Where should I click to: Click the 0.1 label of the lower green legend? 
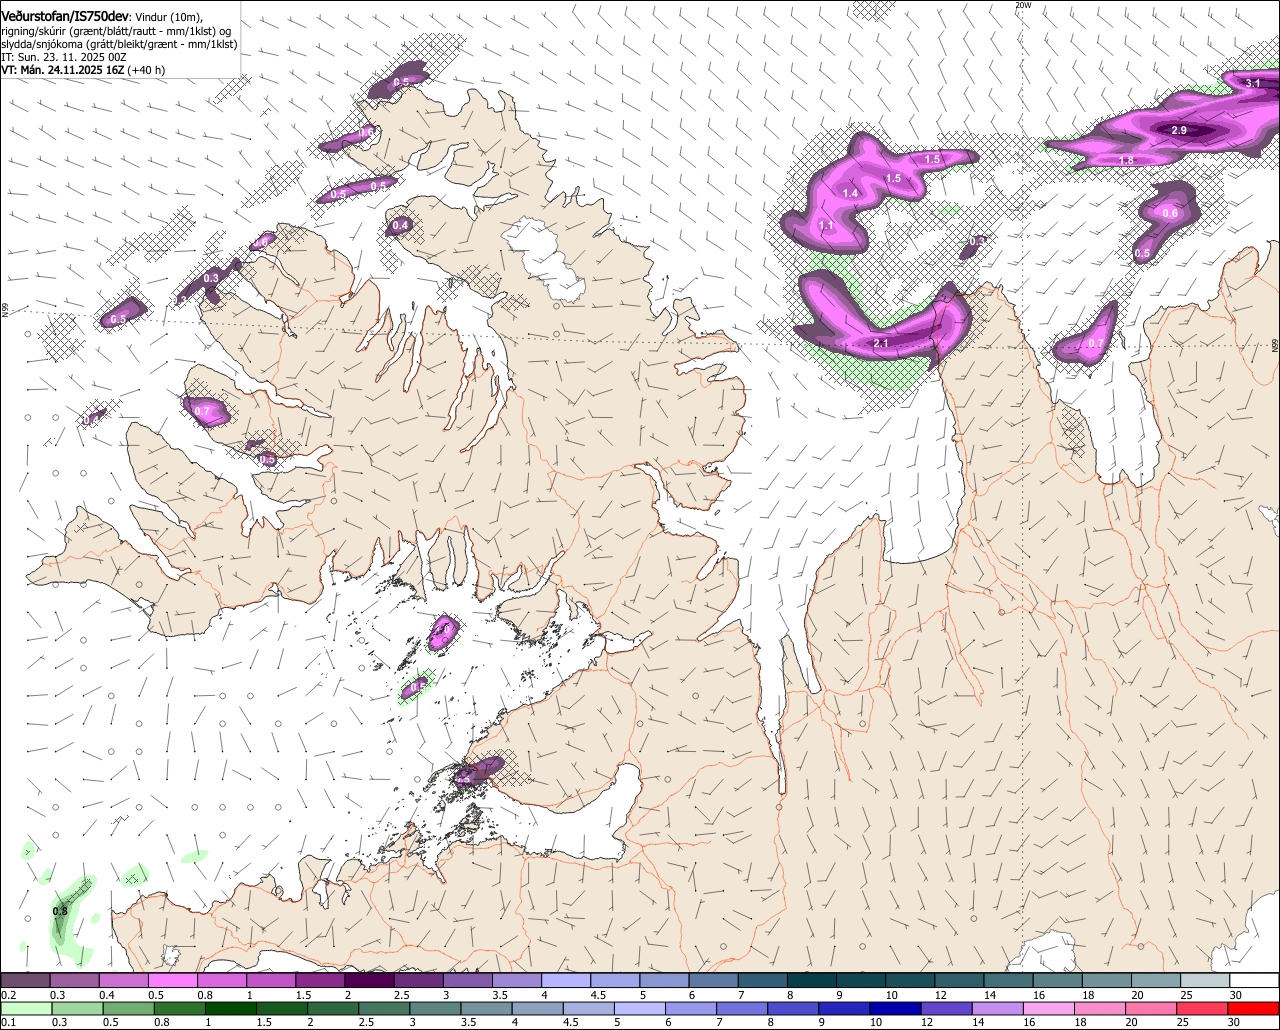8,1022
